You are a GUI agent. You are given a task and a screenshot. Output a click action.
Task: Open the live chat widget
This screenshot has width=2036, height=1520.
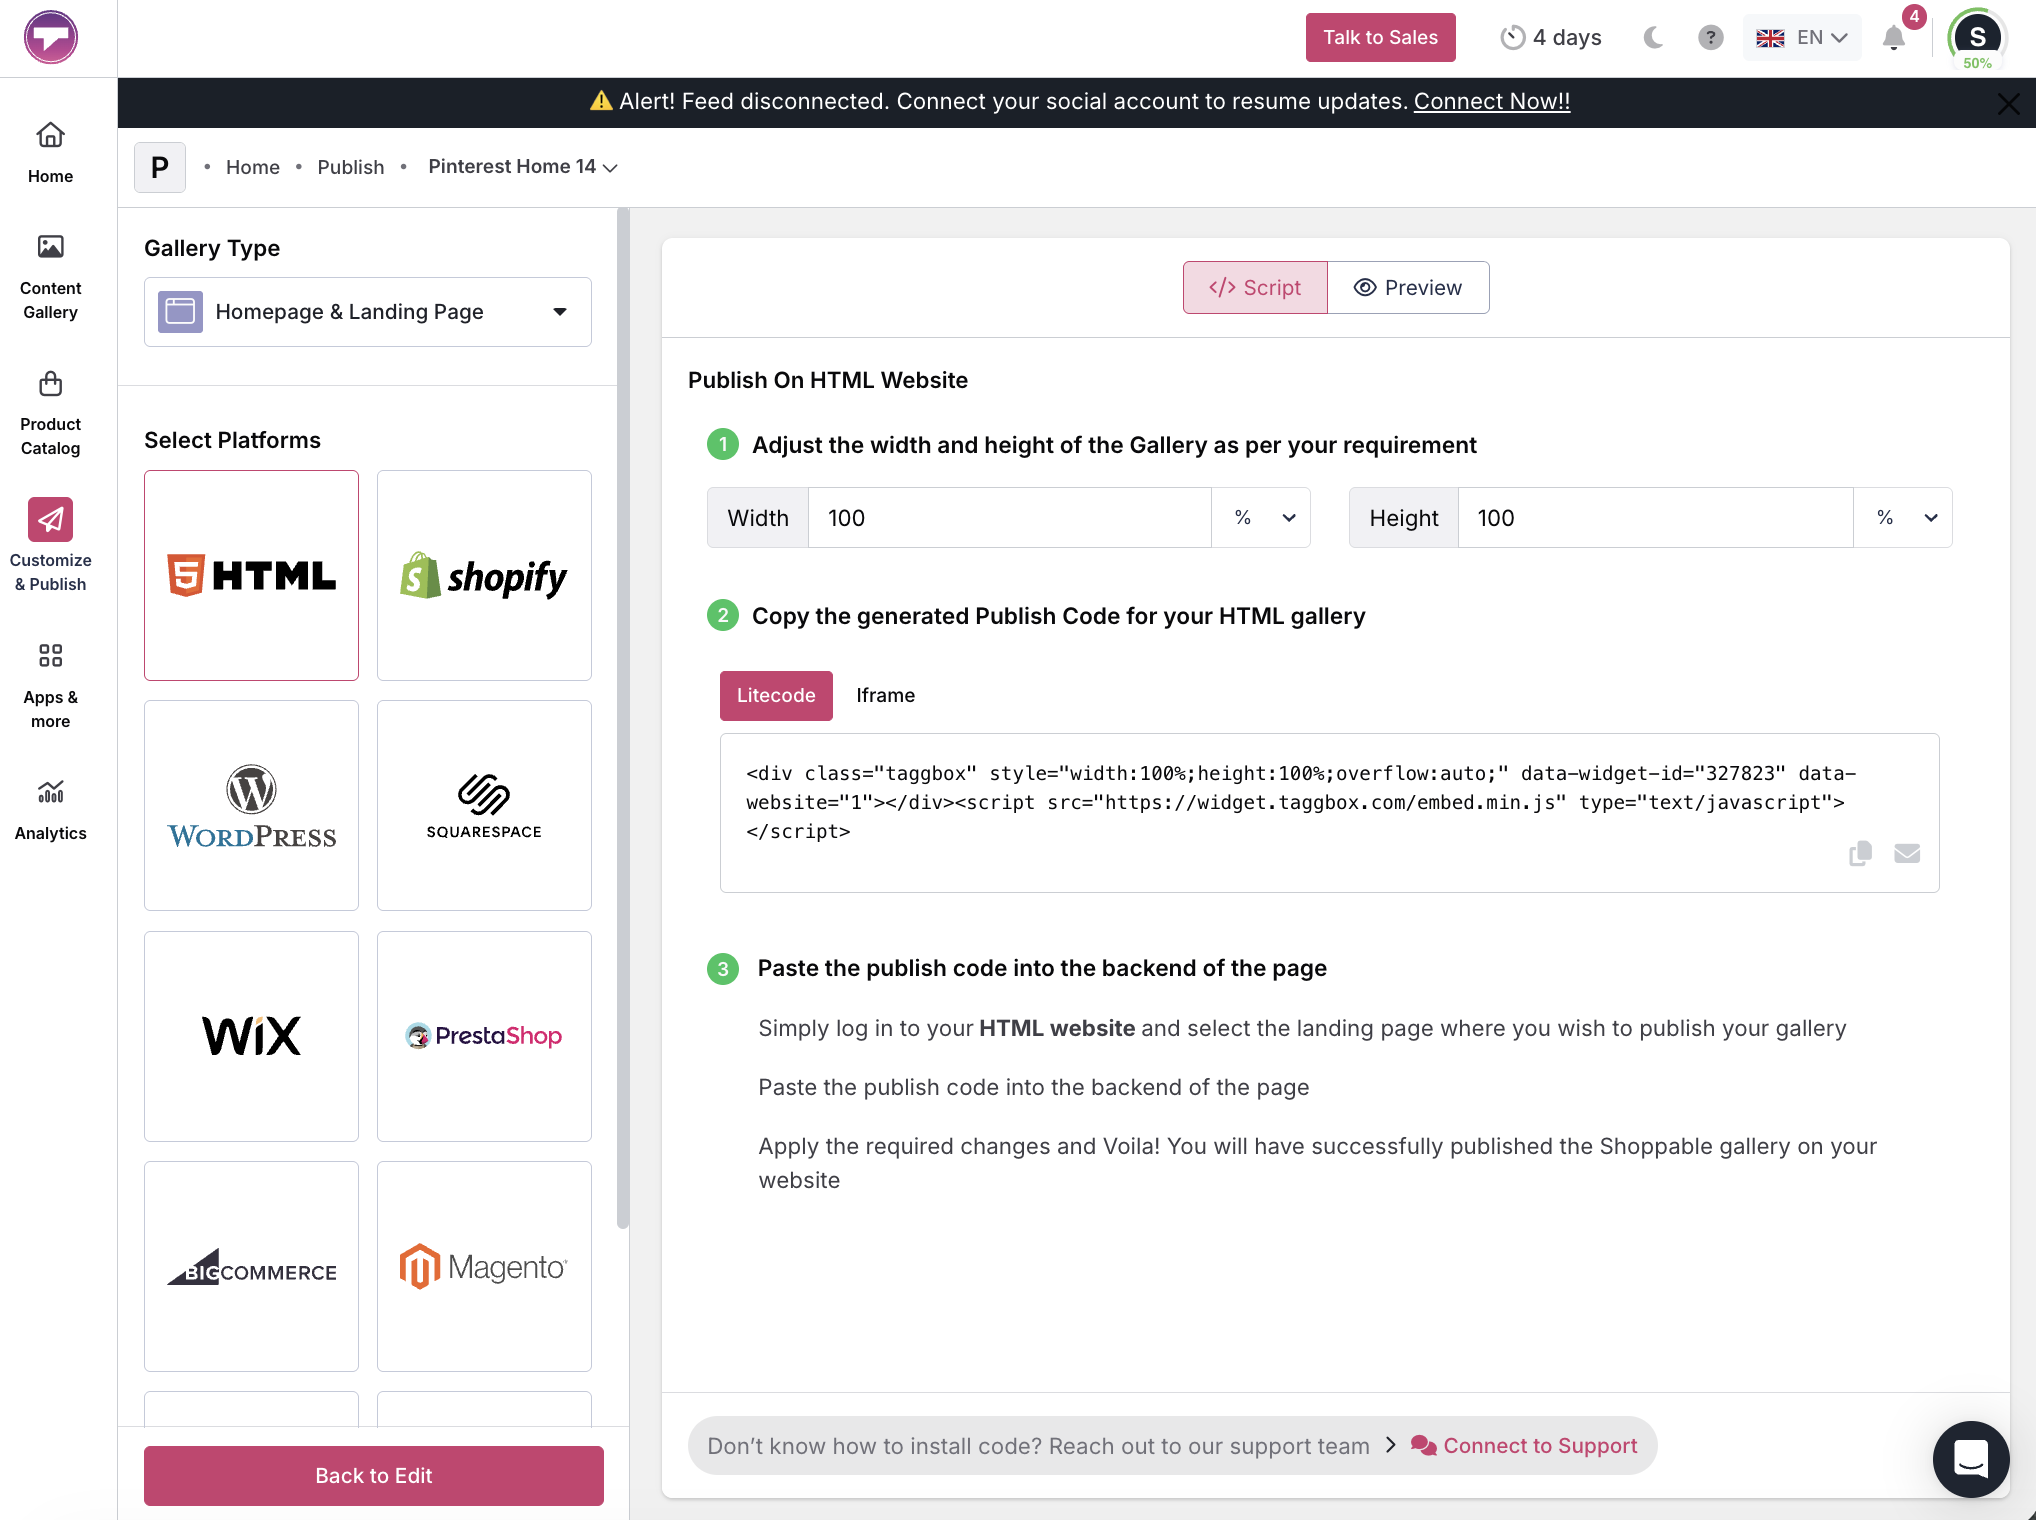click(x=1971, y=1459)
